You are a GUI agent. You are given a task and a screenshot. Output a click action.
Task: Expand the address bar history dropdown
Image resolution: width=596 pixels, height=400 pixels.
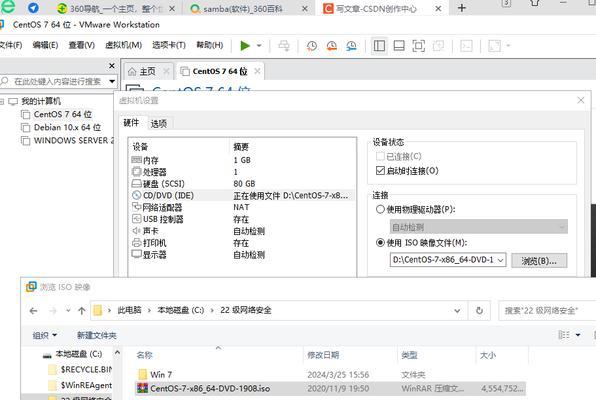click(x=457, y=311)
